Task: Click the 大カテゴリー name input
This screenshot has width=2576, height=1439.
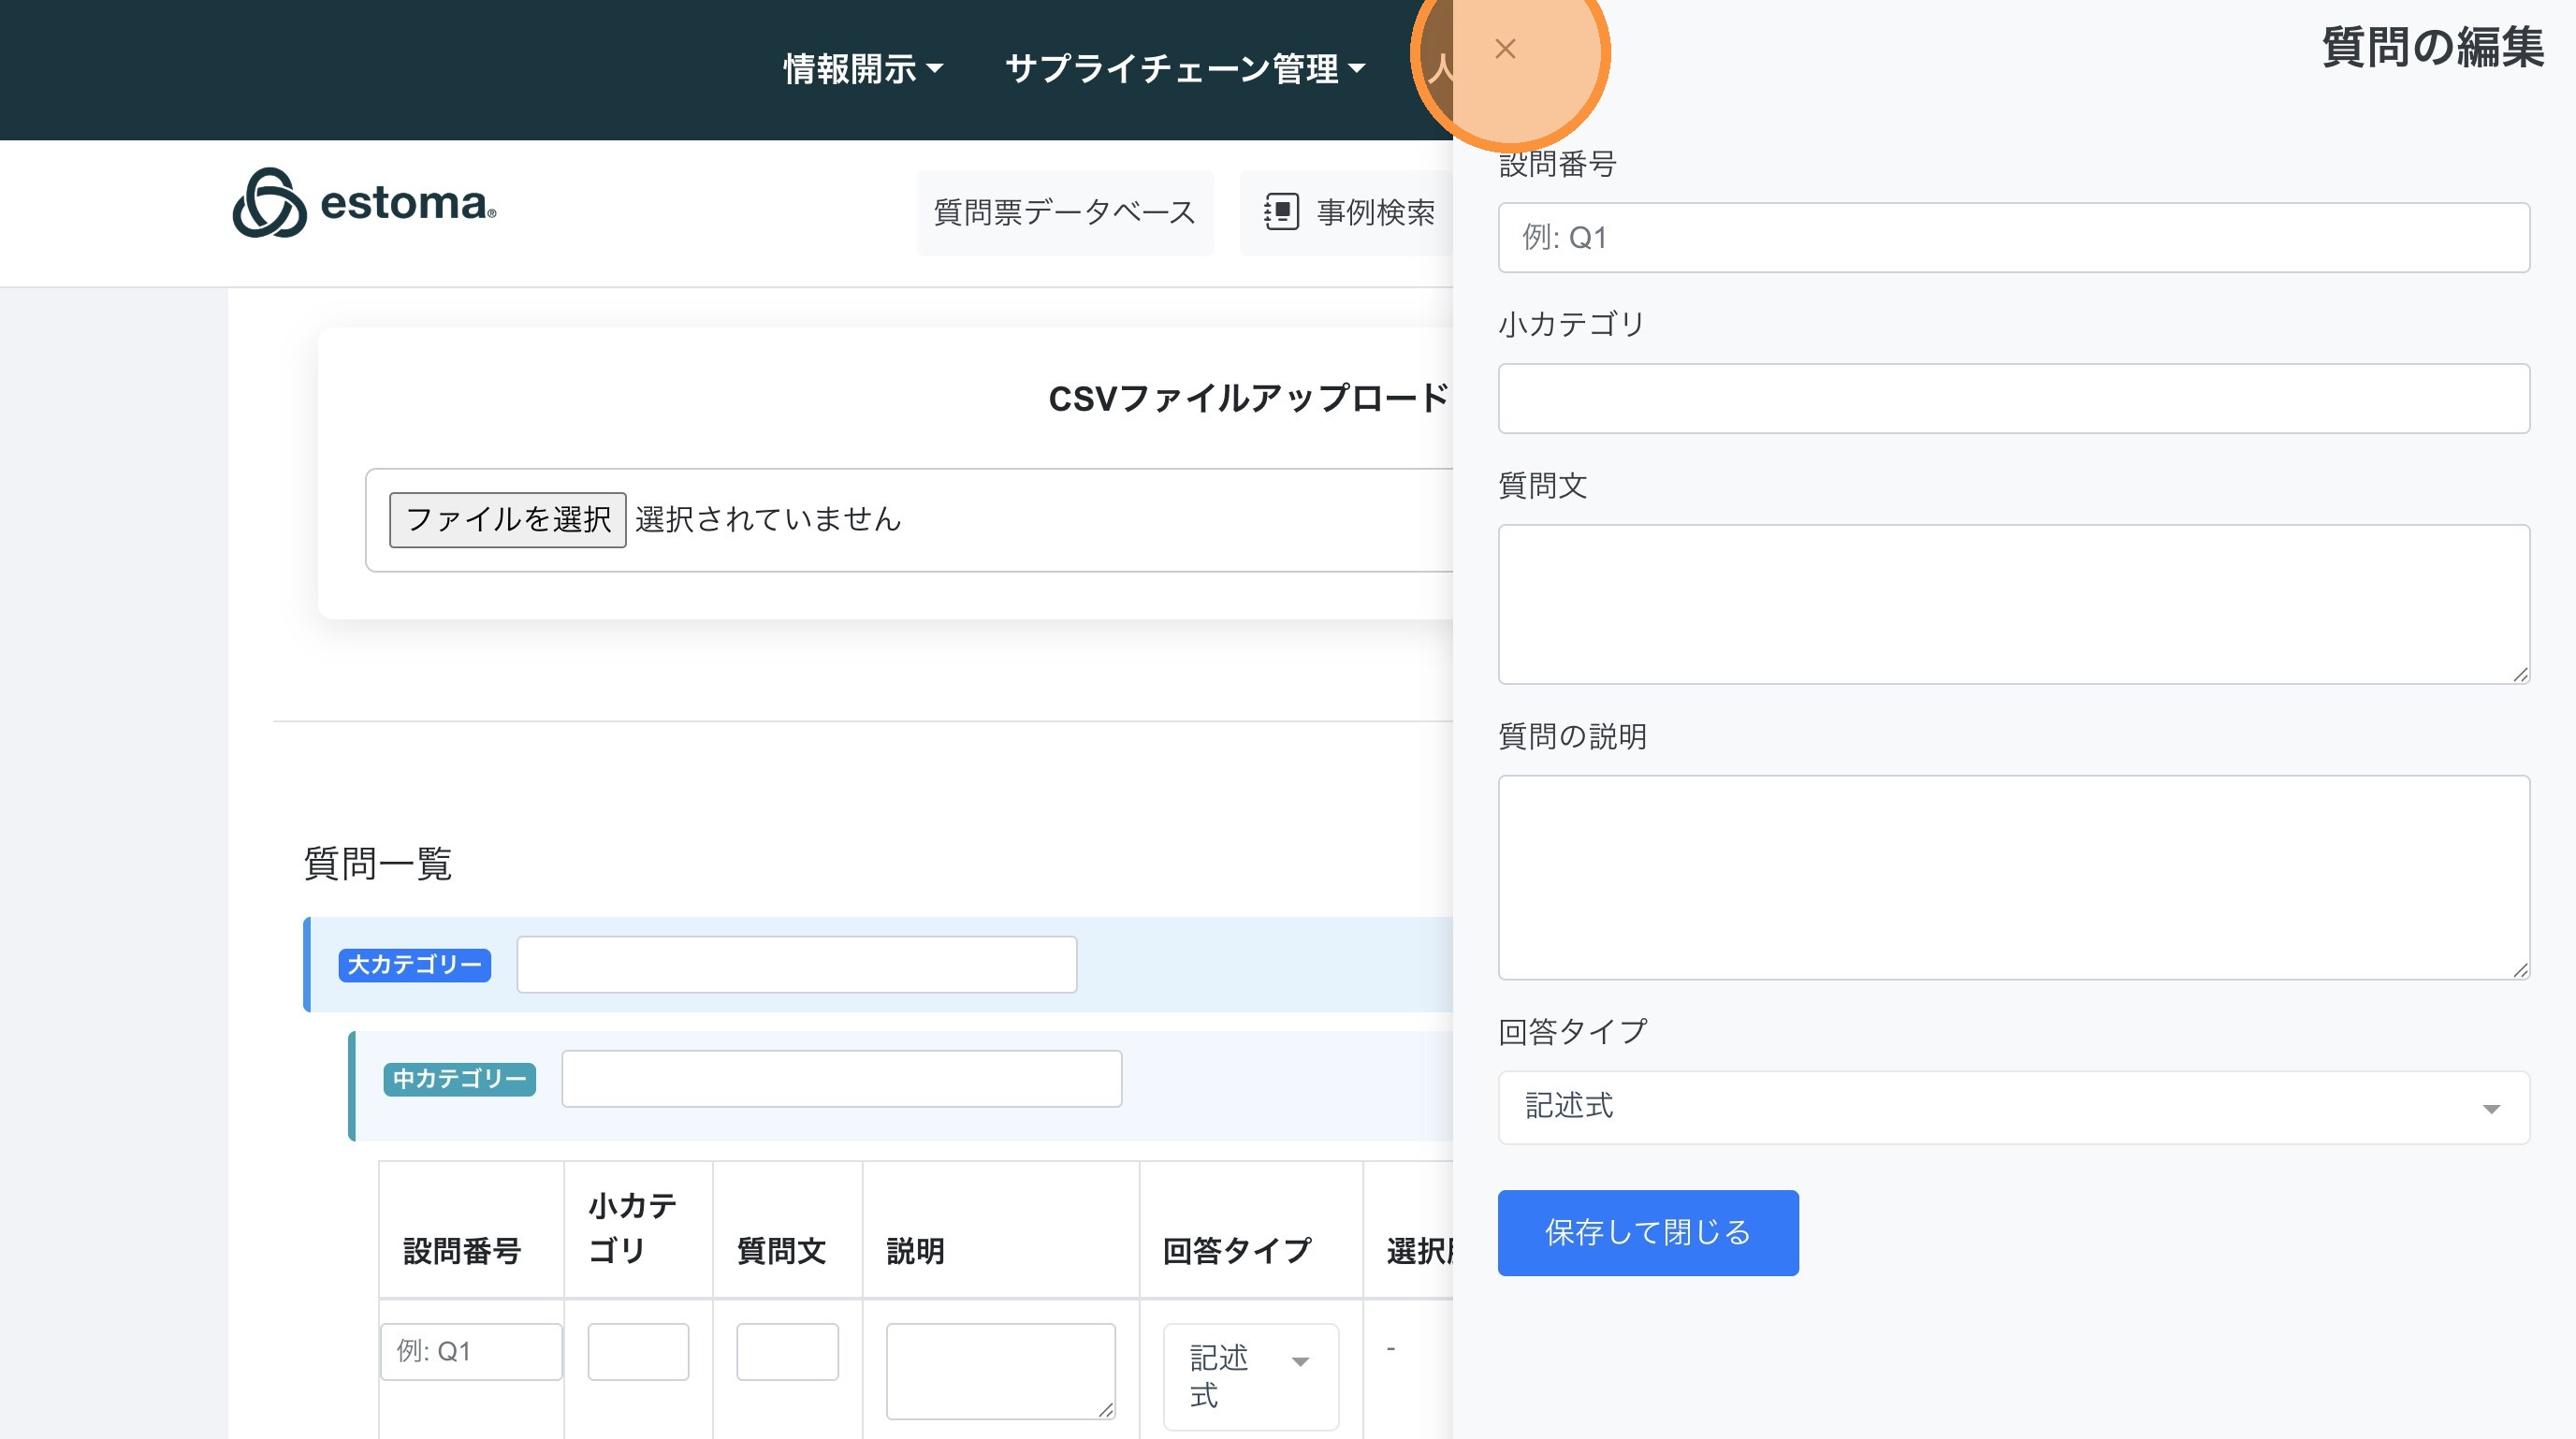Action: click(x=796, y=964)
